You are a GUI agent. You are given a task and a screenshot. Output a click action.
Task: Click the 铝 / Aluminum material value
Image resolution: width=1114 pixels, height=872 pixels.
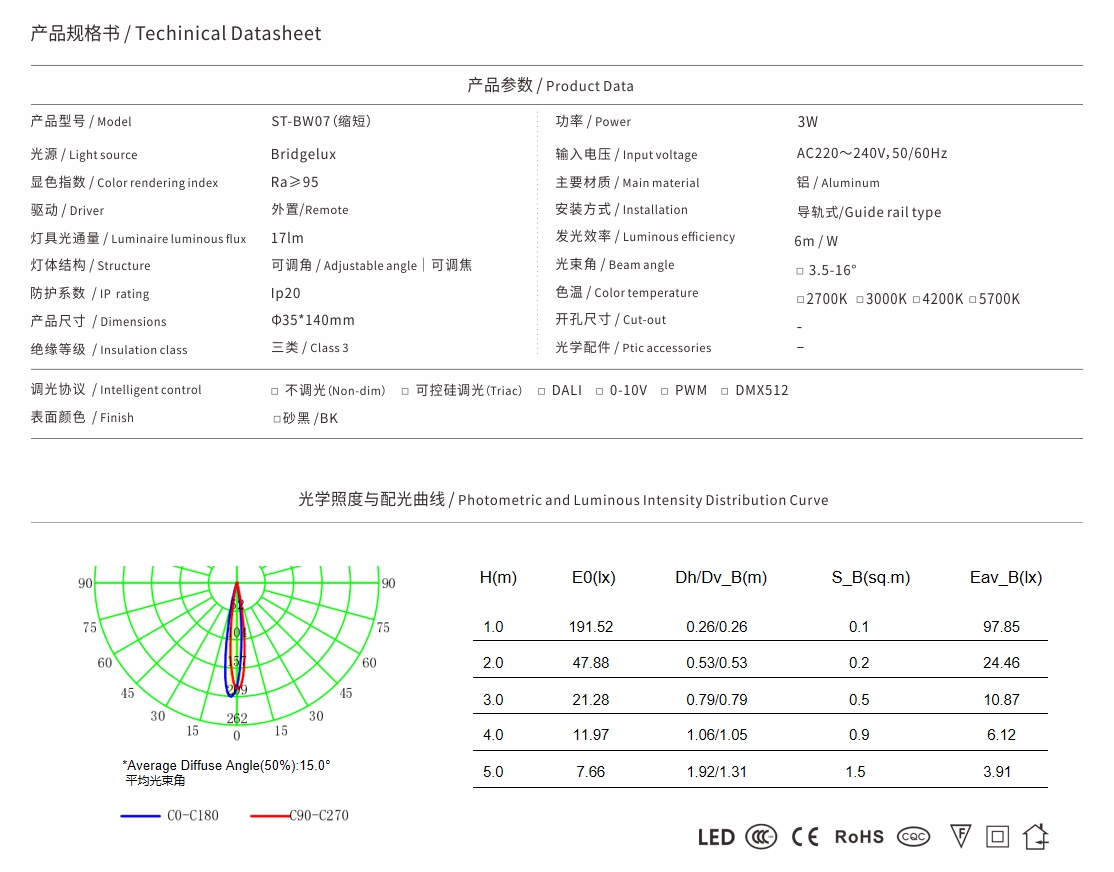[x=838, y=183]
